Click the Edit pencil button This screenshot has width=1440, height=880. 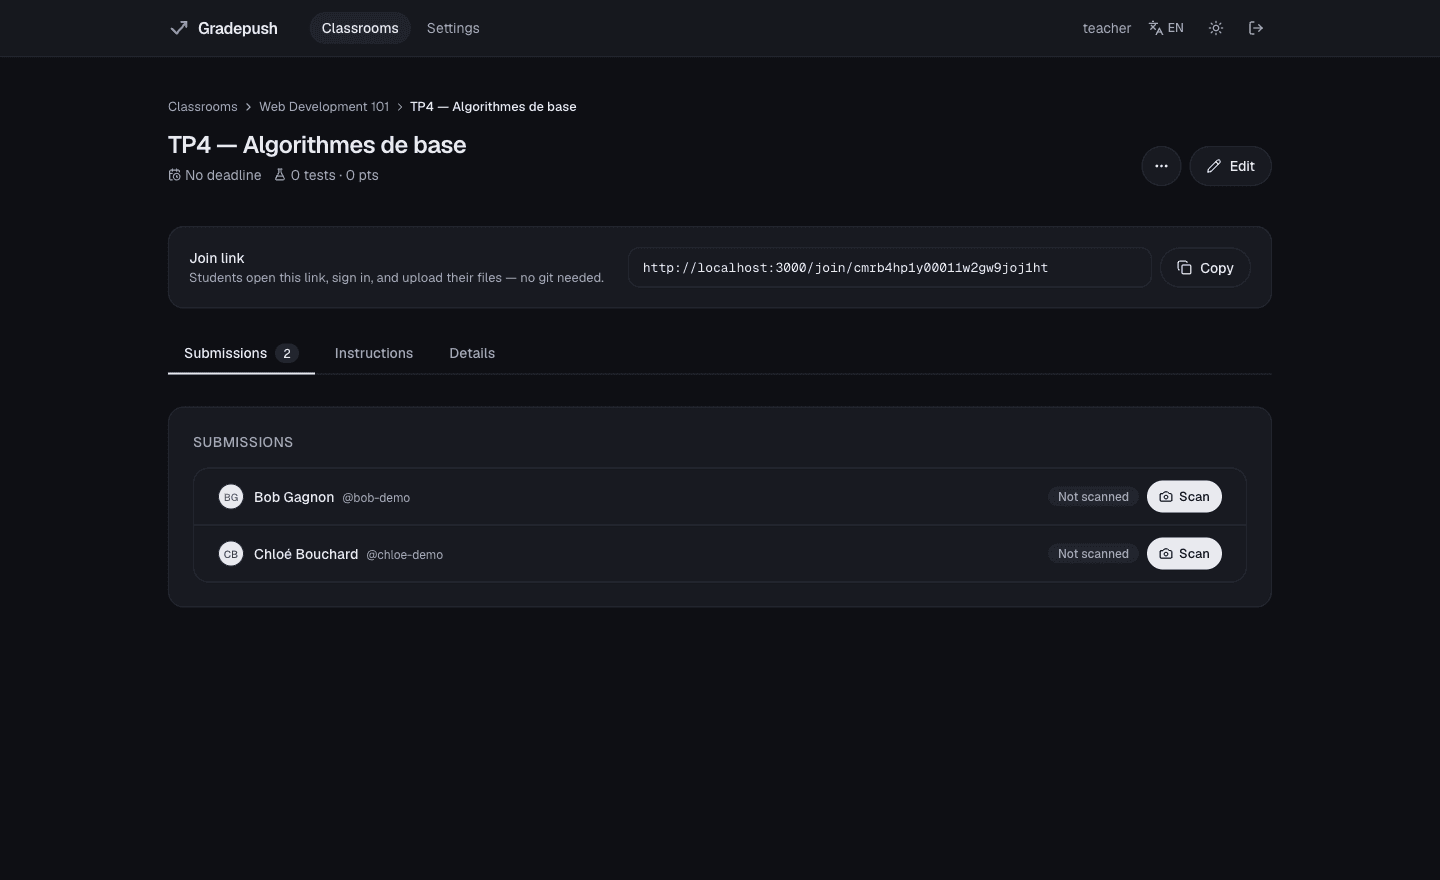(x=1230, y=166)
